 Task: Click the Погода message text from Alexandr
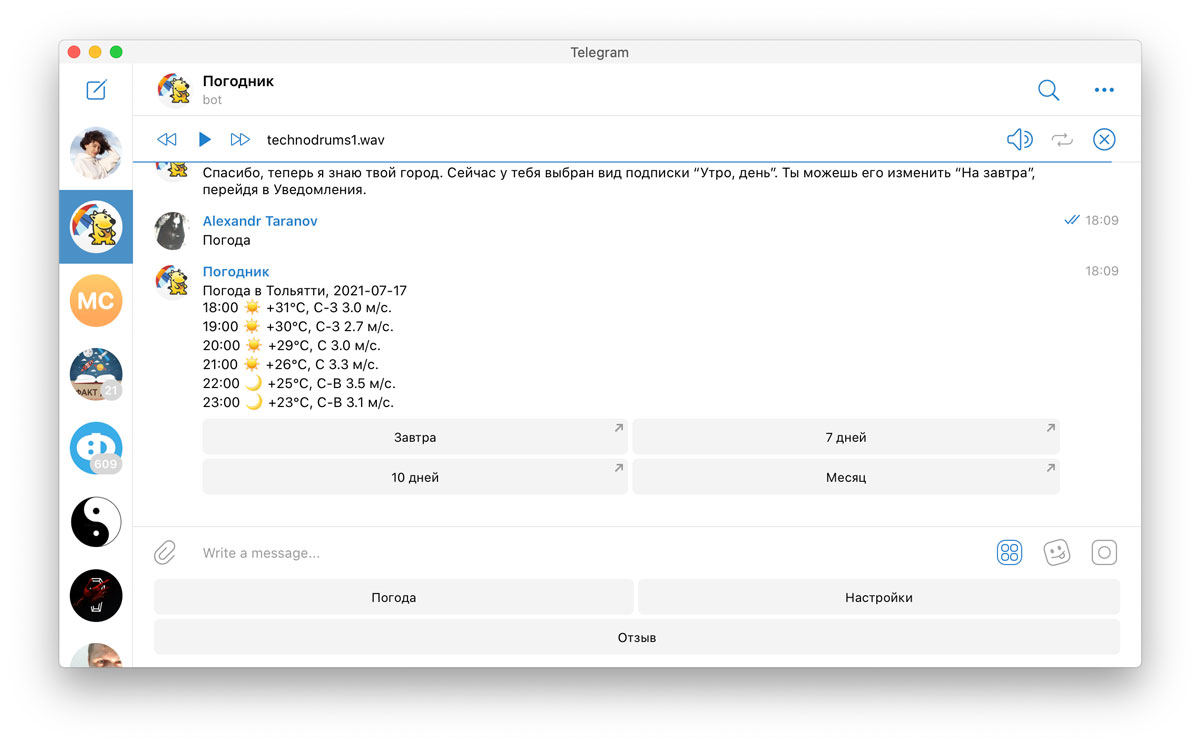point(227,240)
